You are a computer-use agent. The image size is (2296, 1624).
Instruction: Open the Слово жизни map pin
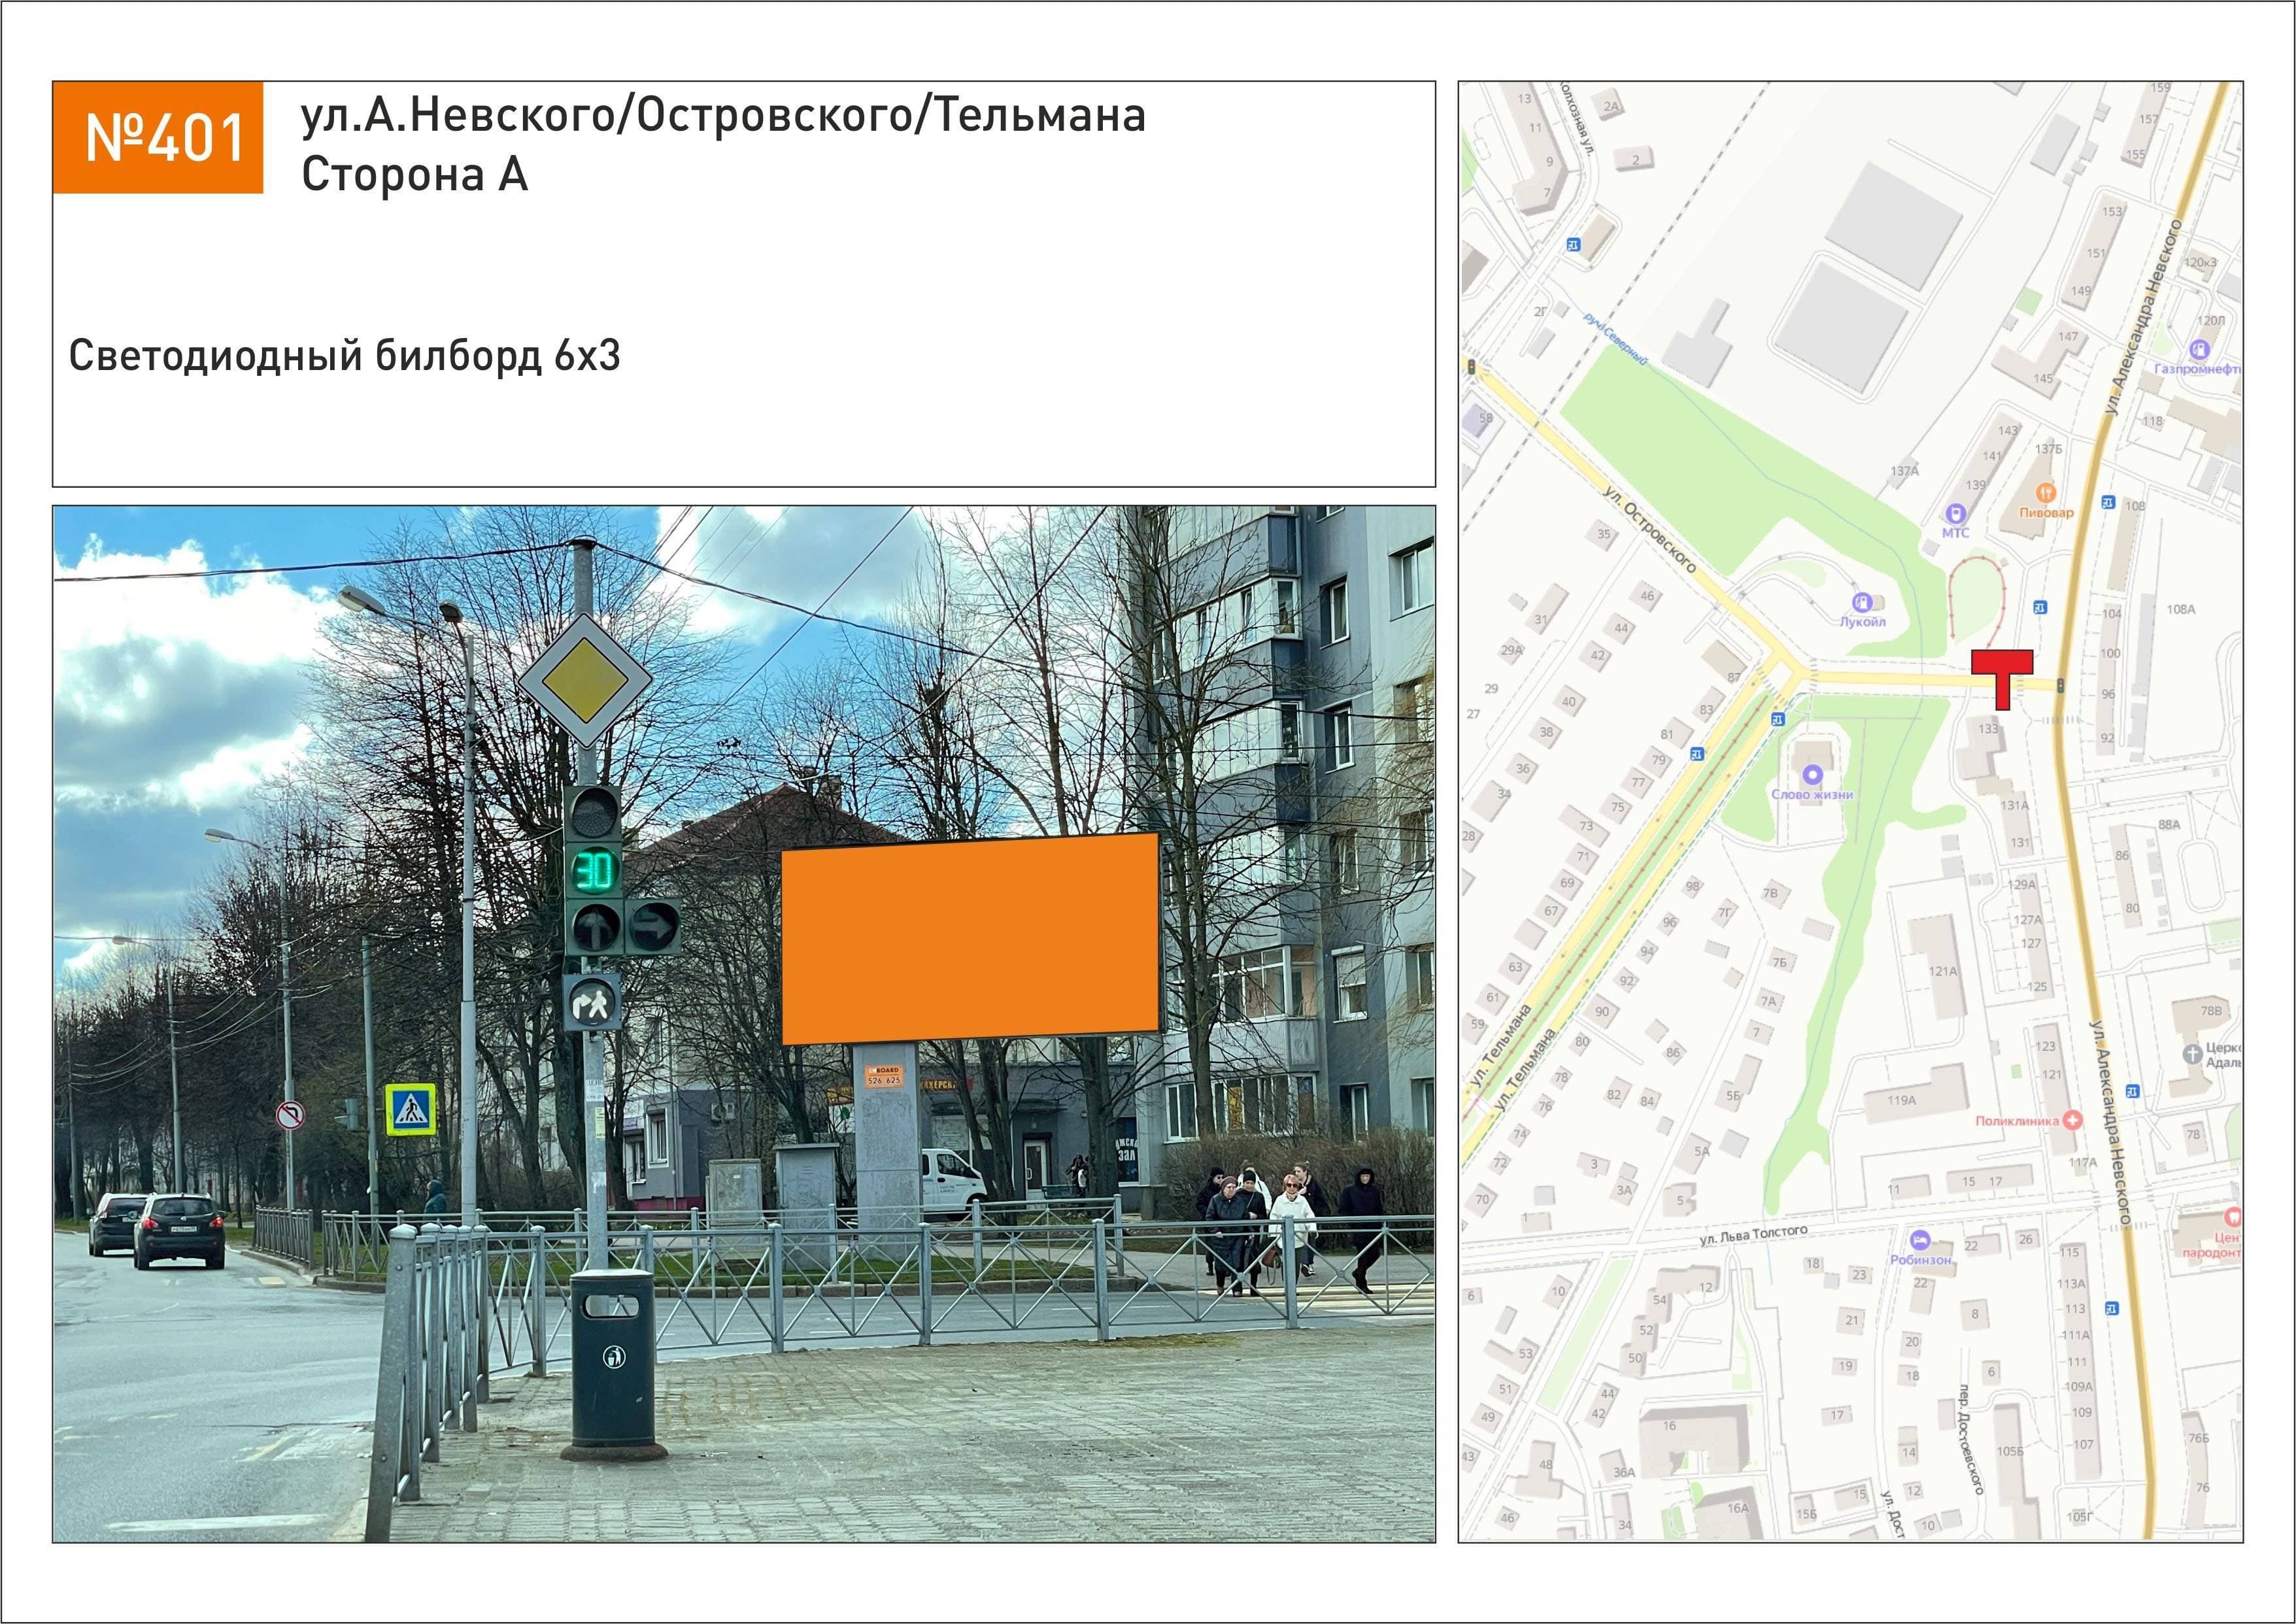pyautogui.click(x=1812, y=775)
